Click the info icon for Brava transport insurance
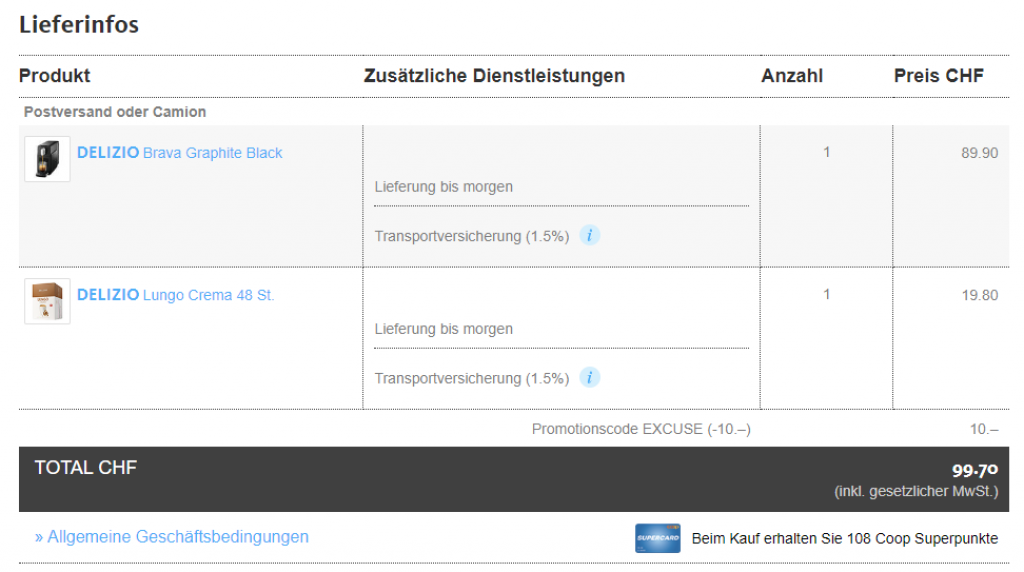Image resolution: width=1024 pixels, height=572 pixels. [590, 236]
